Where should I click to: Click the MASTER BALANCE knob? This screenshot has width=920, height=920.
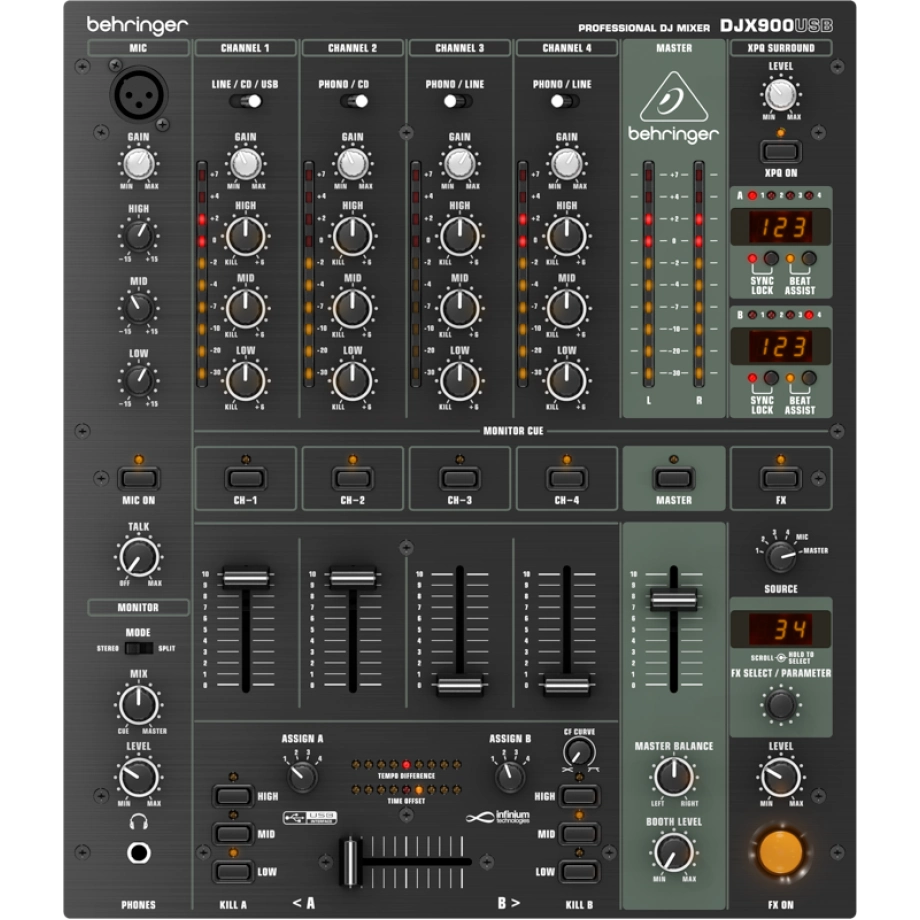(x=674, y=776)
